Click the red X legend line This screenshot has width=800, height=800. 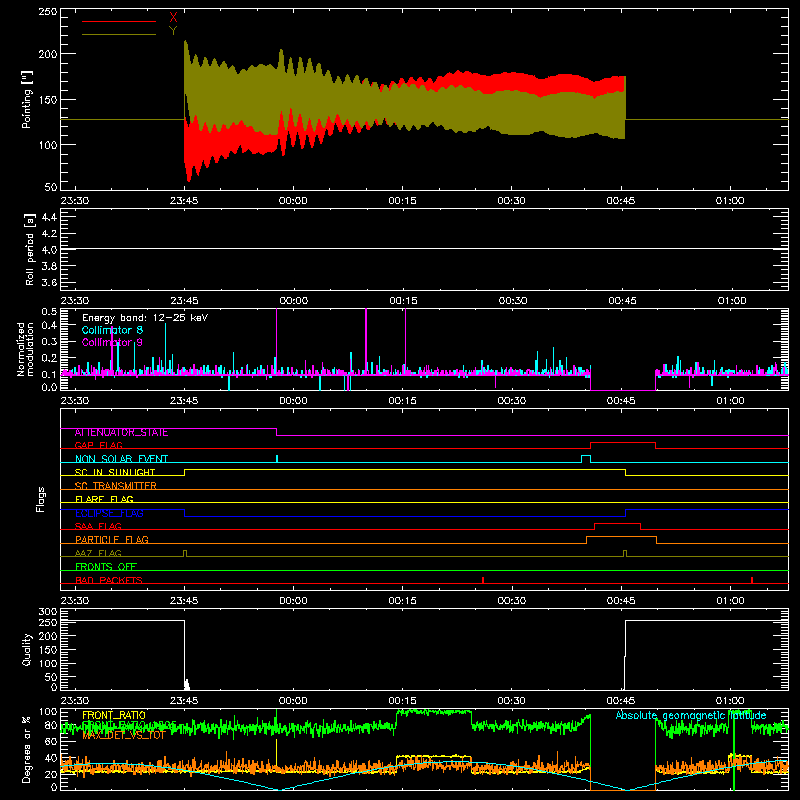click(119, 21)
